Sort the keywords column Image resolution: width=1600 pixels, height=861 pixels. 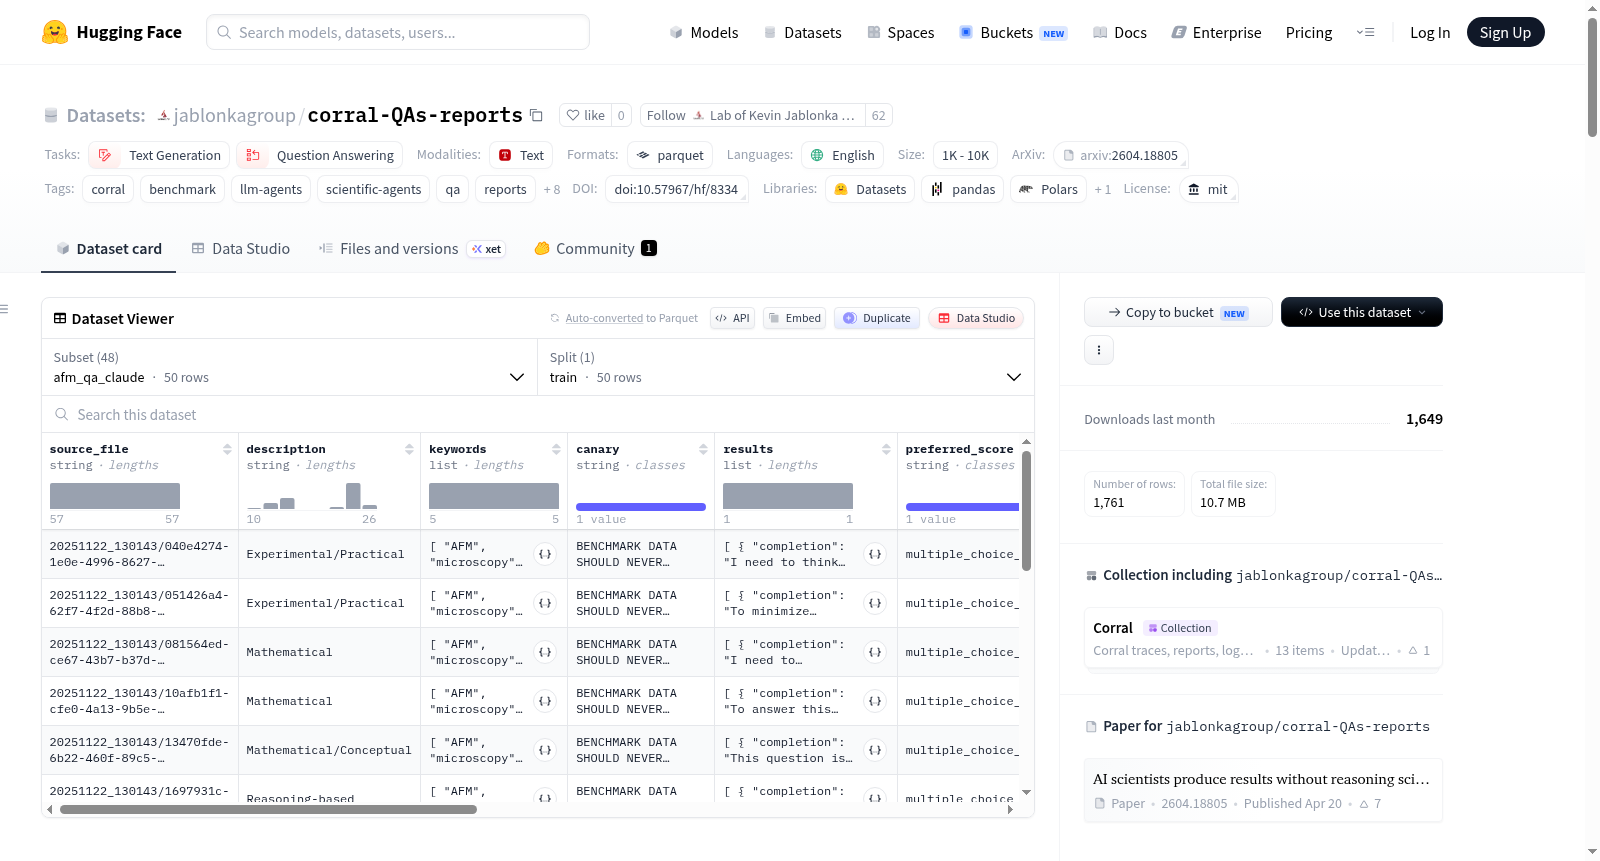click(556, 449)
